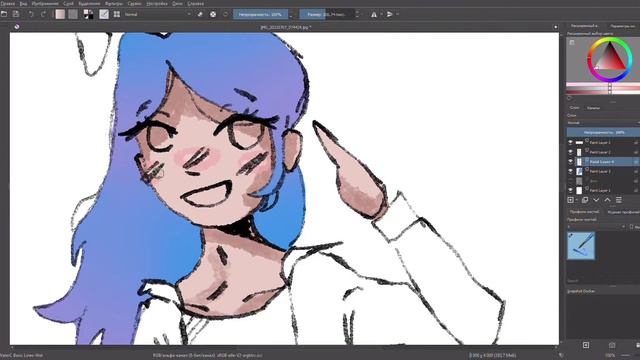The width and height of the screenshot is (640, 360).
Task: Expand horizontal mirror options arrow
Action: 381,14
